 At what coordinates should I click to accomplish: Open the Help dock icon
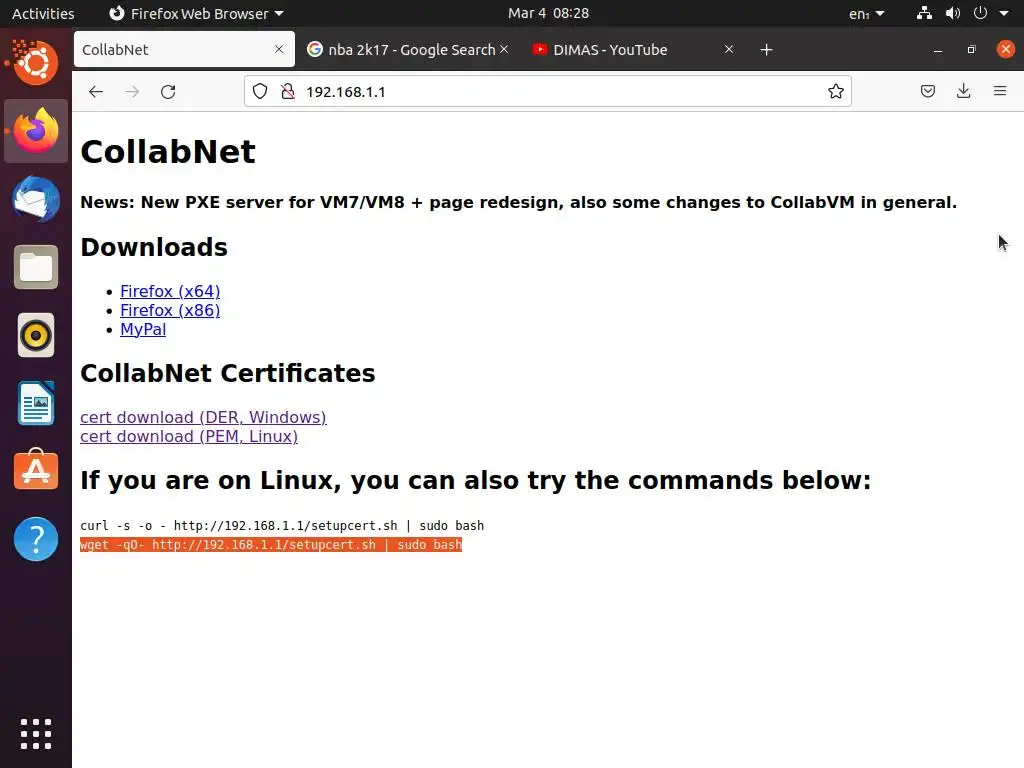pos(36,539)
